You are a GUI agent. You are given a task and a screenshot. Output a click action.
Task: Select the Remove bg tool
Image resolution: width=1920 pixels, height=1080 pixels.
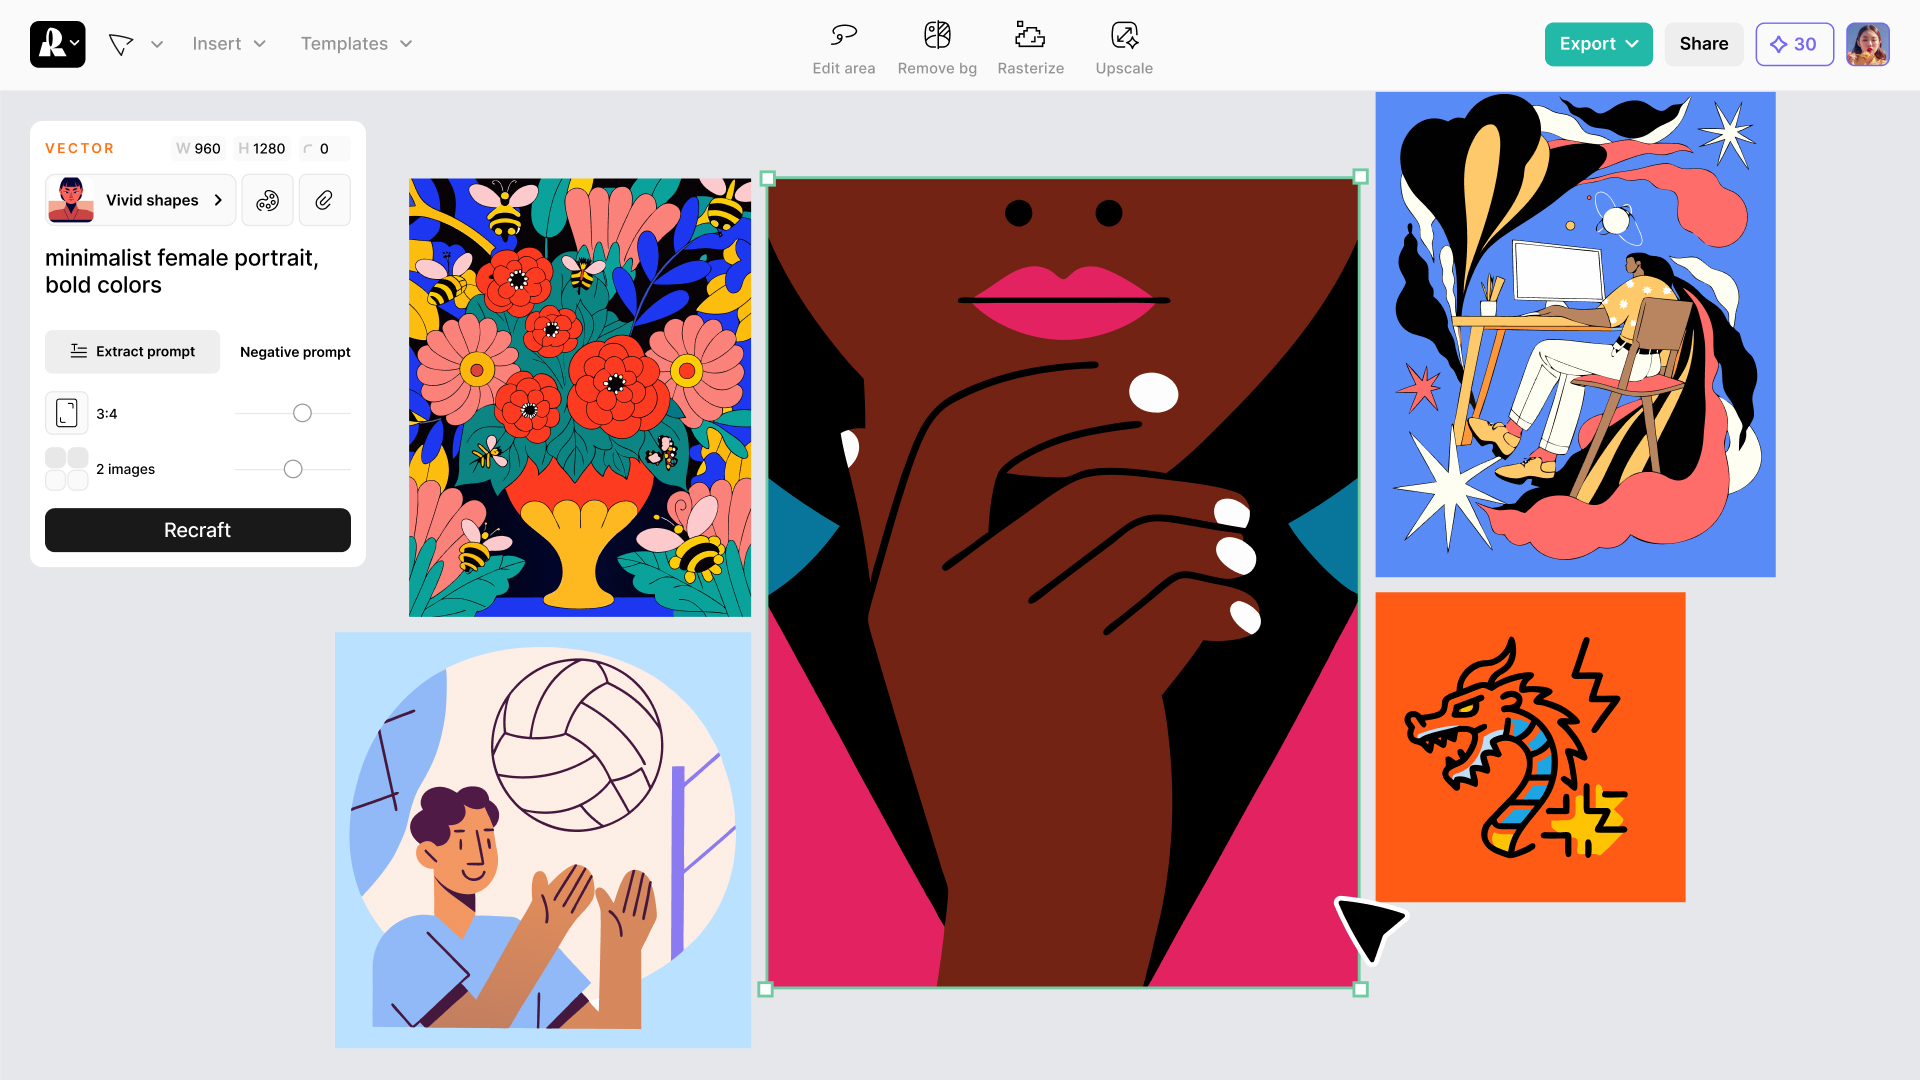pyautogui.click(x=937, y=36)
